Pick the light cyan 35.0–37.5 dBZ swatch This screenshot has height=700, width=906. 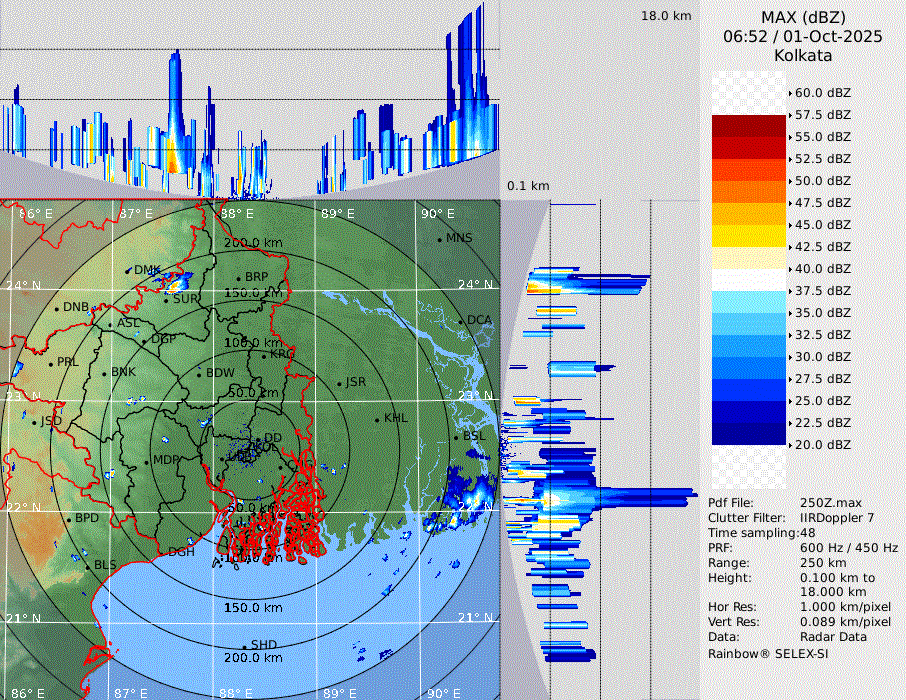click(x=749, y=302)
